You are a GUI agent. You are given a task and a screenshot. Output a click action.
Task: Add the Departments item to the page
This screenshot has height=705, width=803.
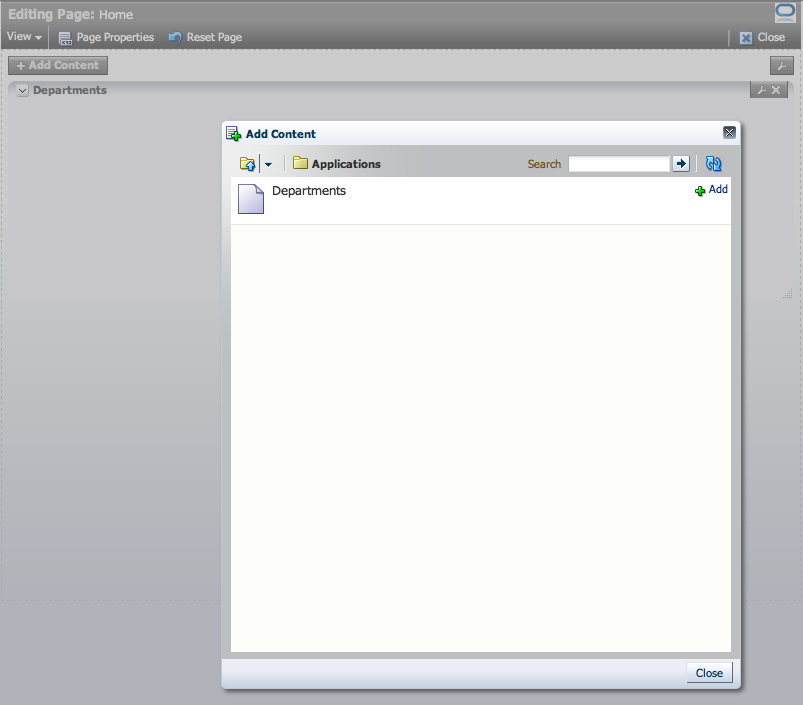click(711, 189)
